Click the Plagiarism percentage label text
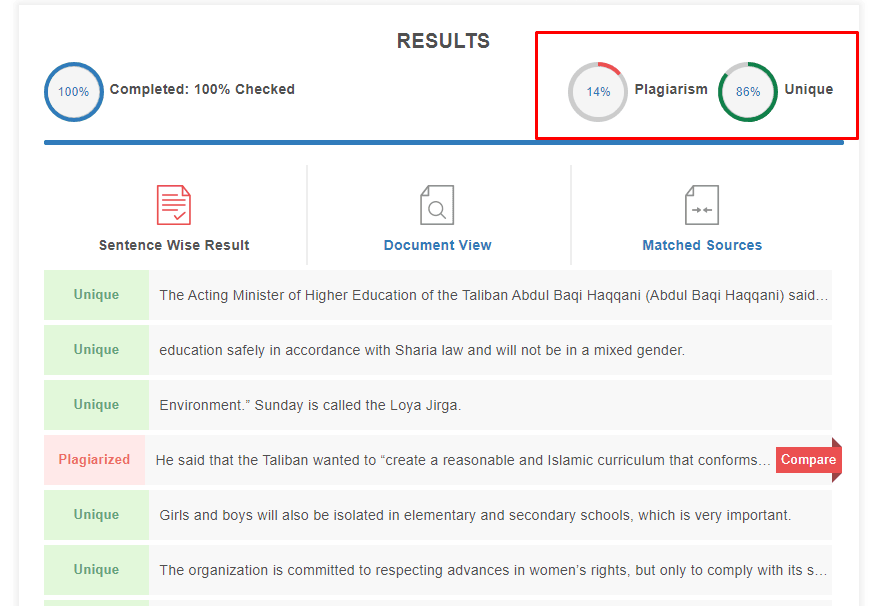The width and height of the screenshot is (877, 606). [671, 90]
